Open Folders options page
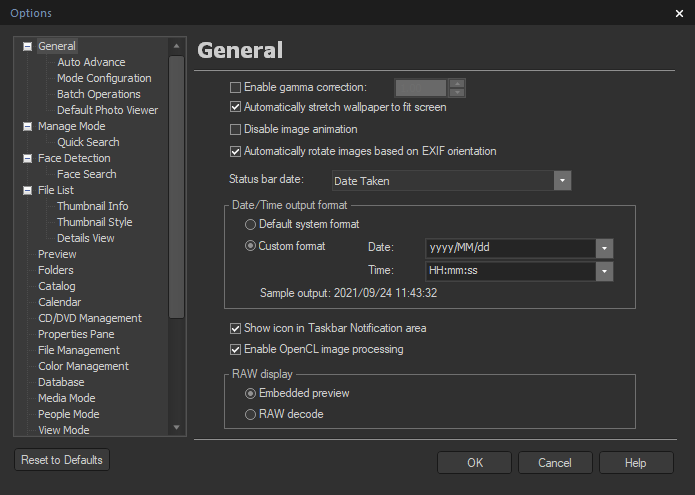Image resolution: width=695 pixels, height=495 pixels. pos(56,270)
